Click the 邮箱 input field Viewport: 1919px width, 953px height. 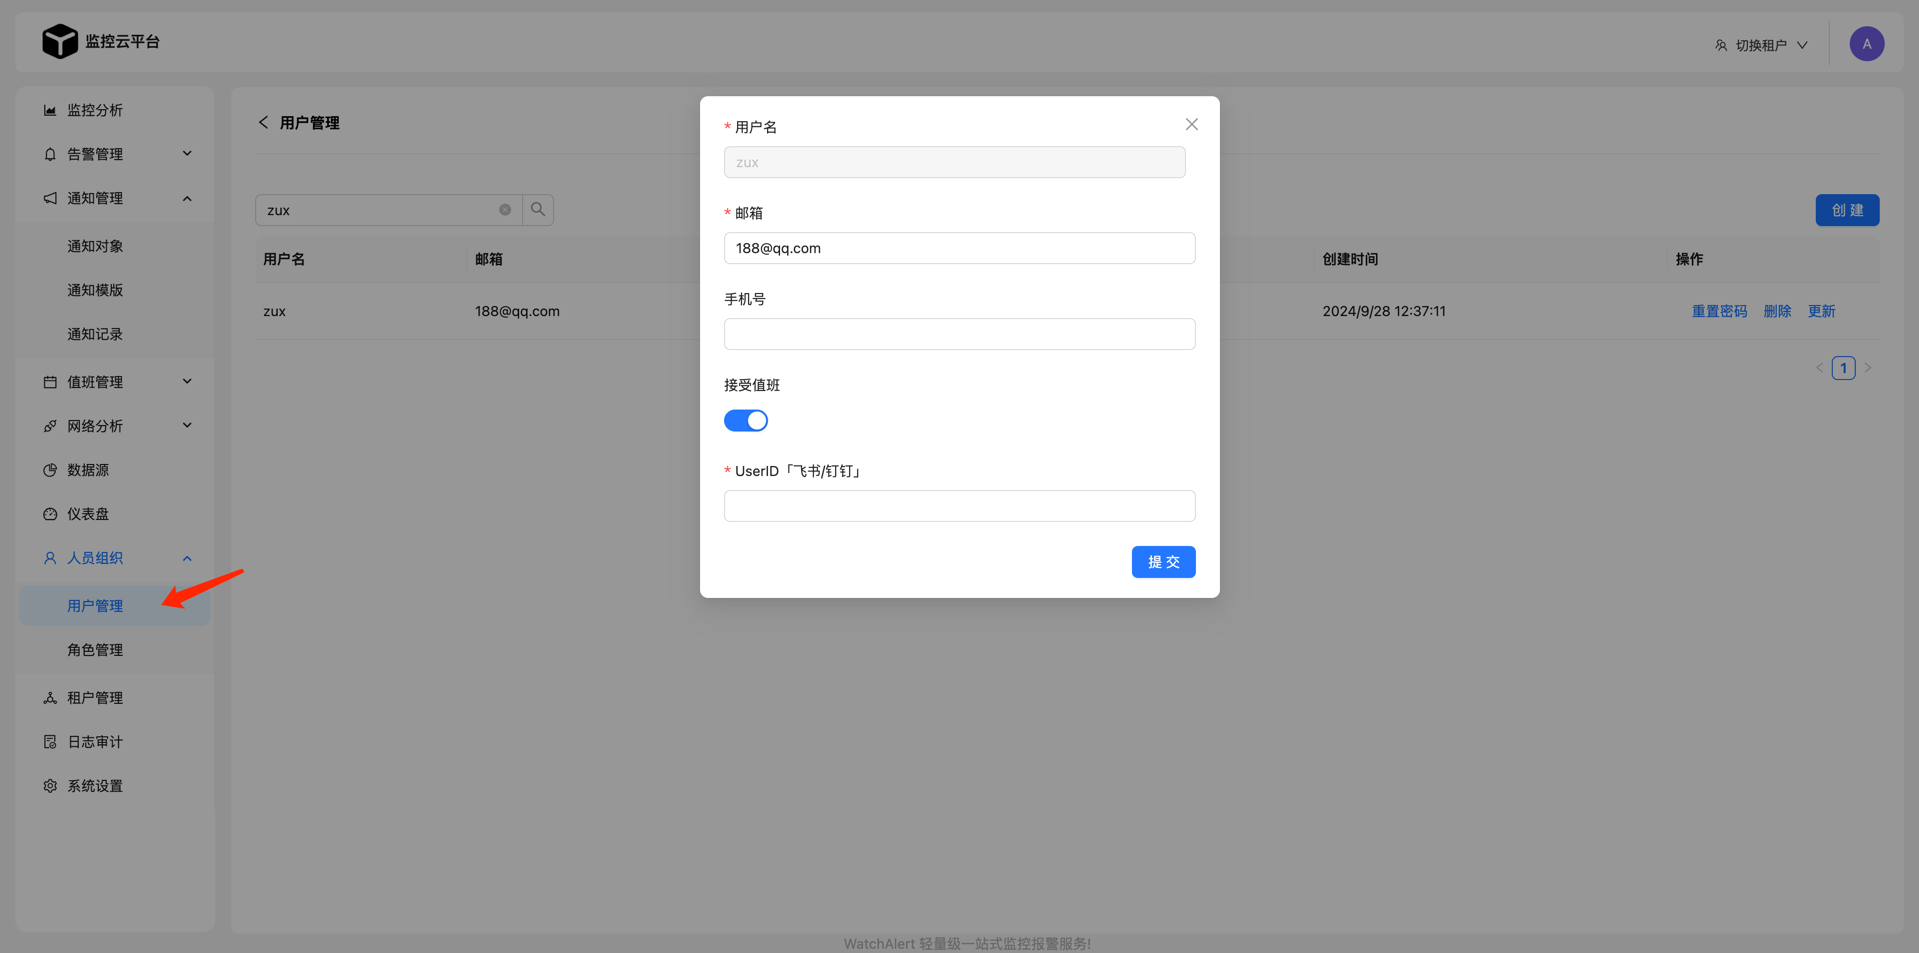pyautogui.click(x=959, y=248)
